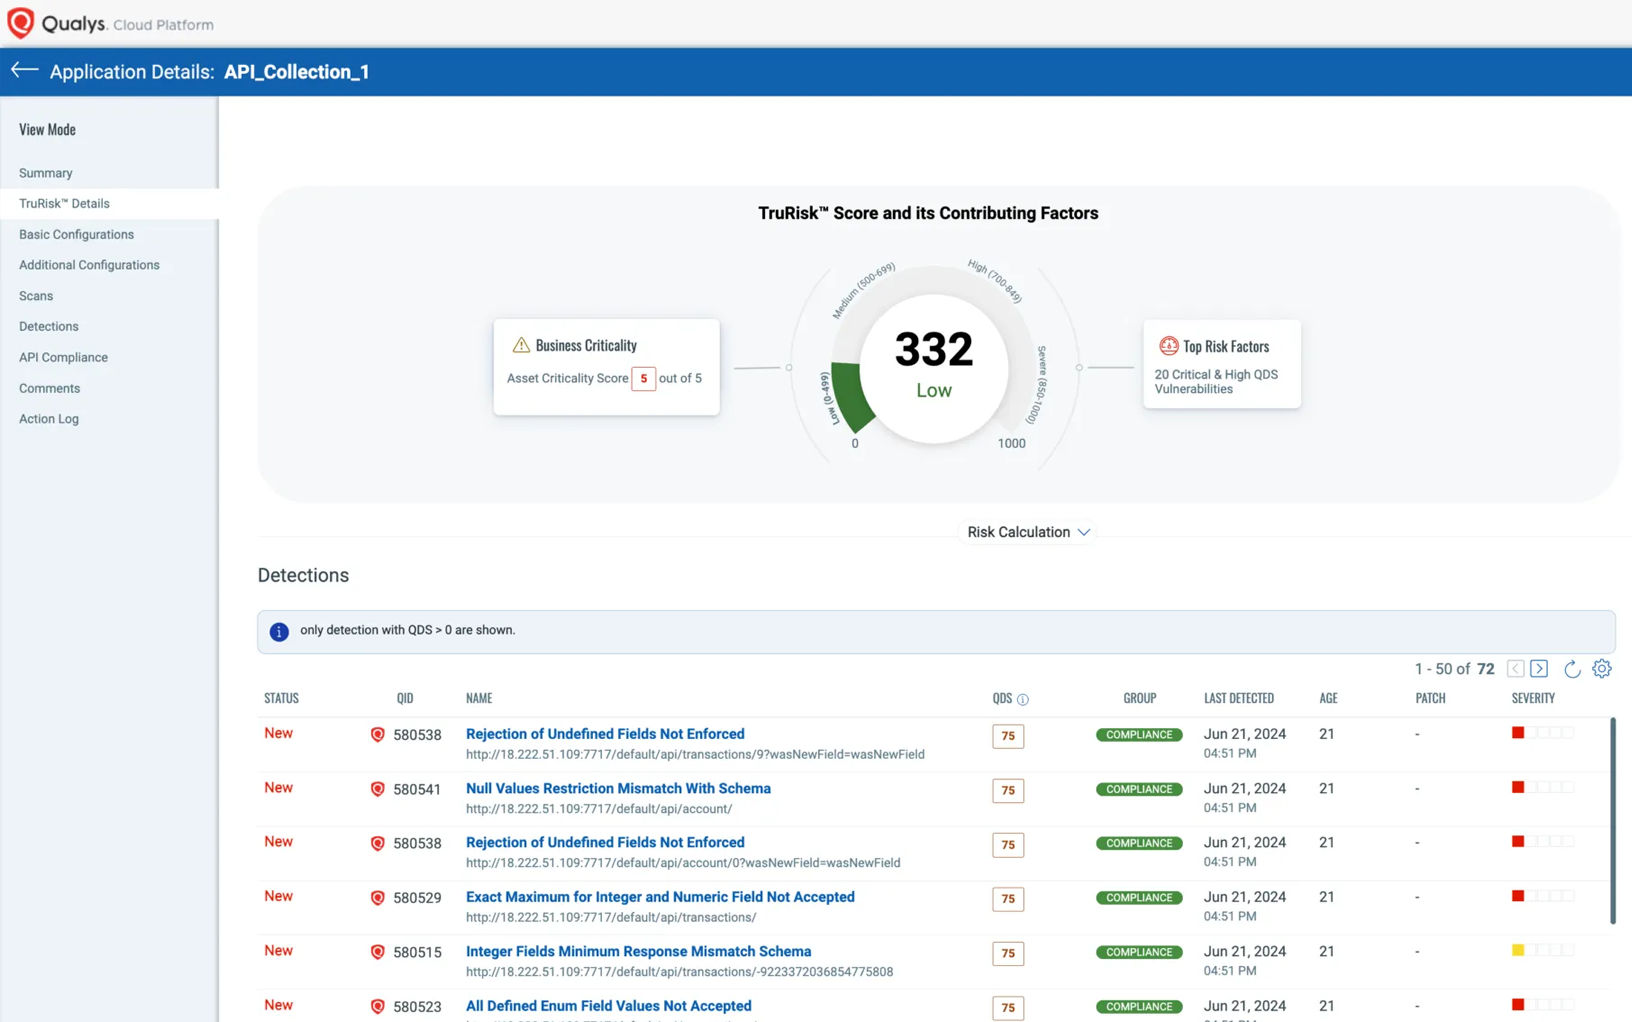Click the Top Risk Factors scale icon
Screen dimensions: 1632x1022
click(x=1168, y=346)
